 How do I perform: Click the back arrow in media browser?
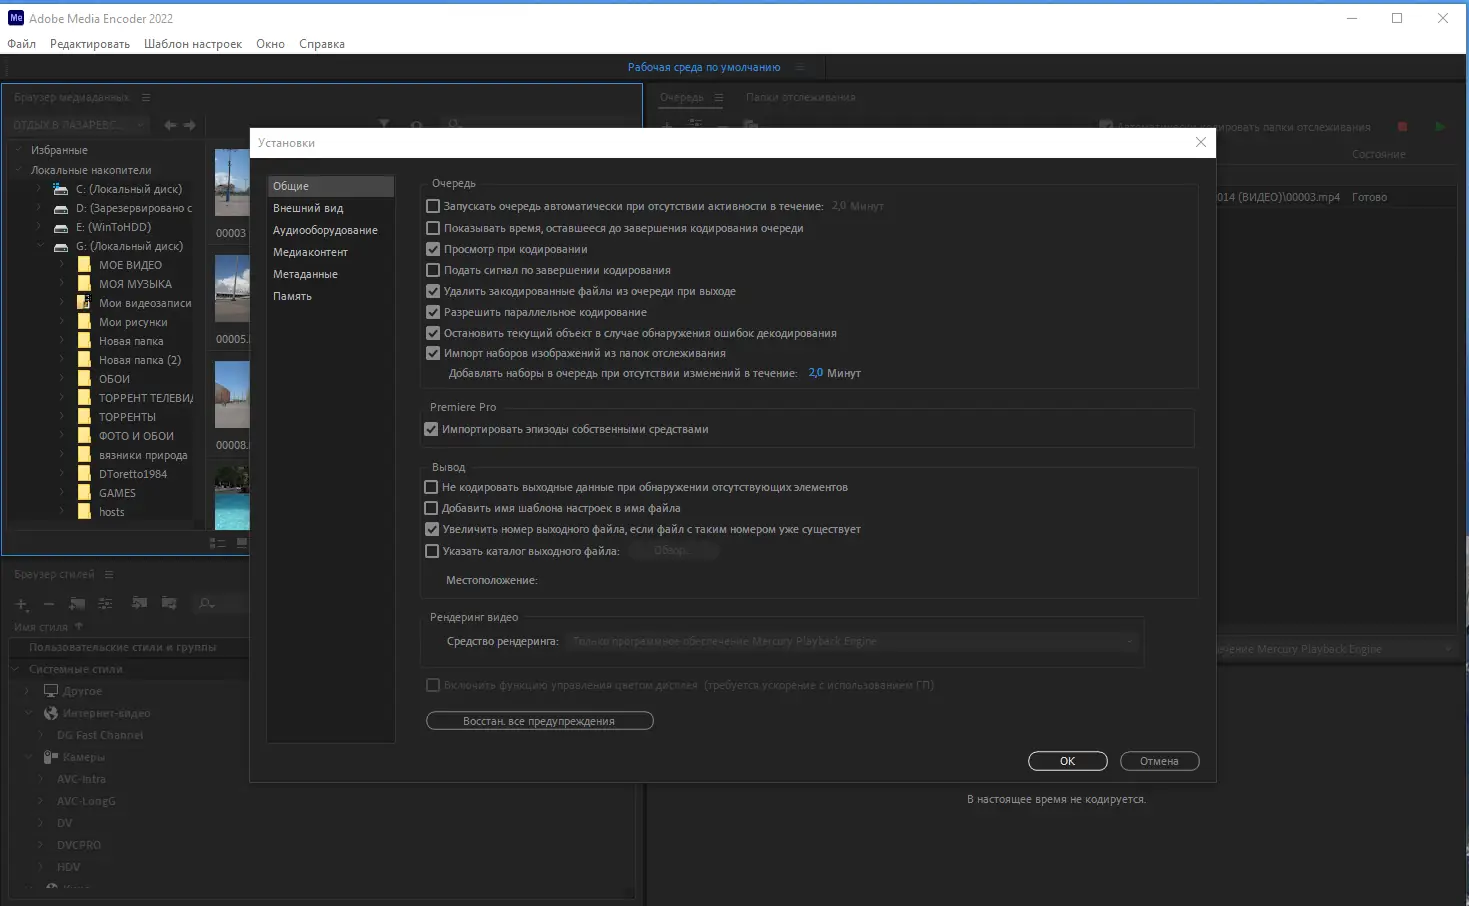(169, 124)
